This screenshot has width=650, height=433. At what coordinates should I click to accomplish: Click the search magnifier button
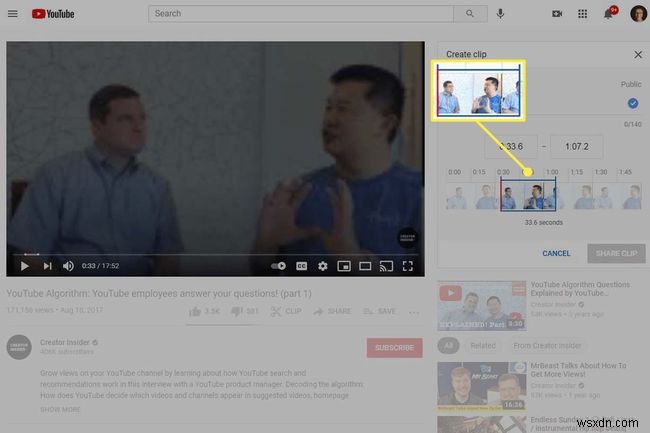coord(470,14)
